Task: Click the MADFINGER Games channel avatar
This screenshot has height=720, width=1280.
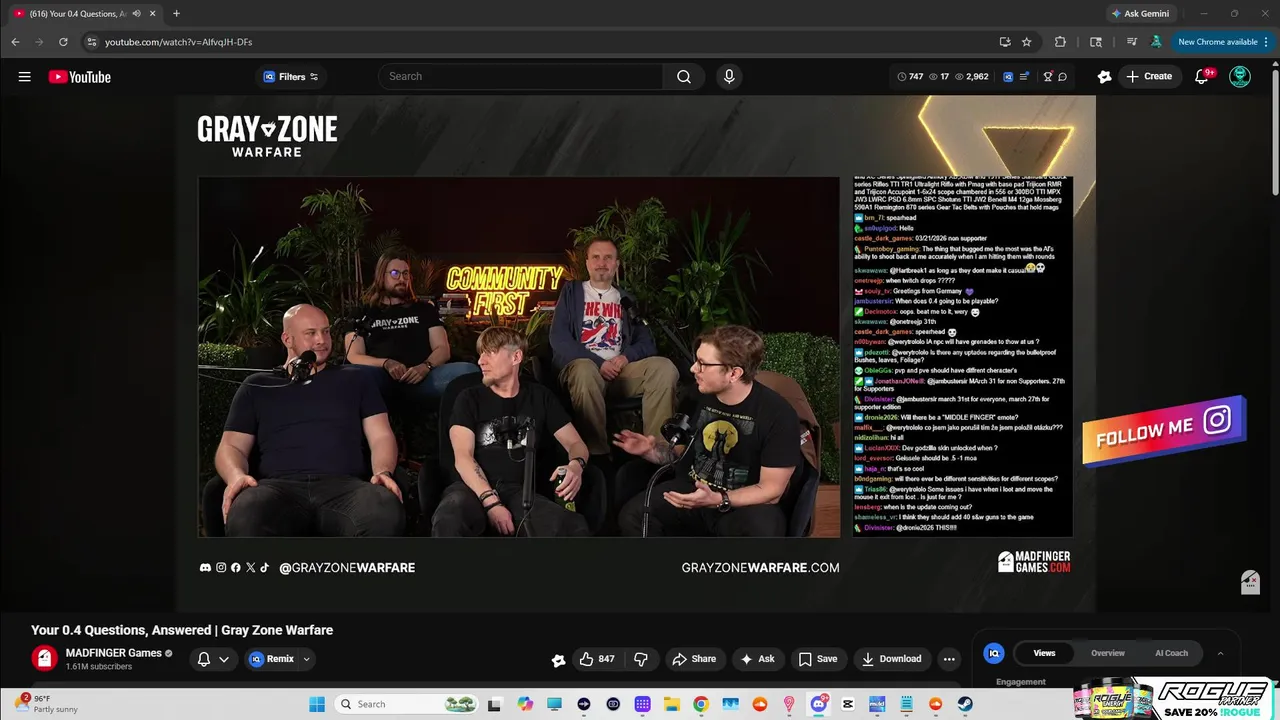Action: (44, 659)
